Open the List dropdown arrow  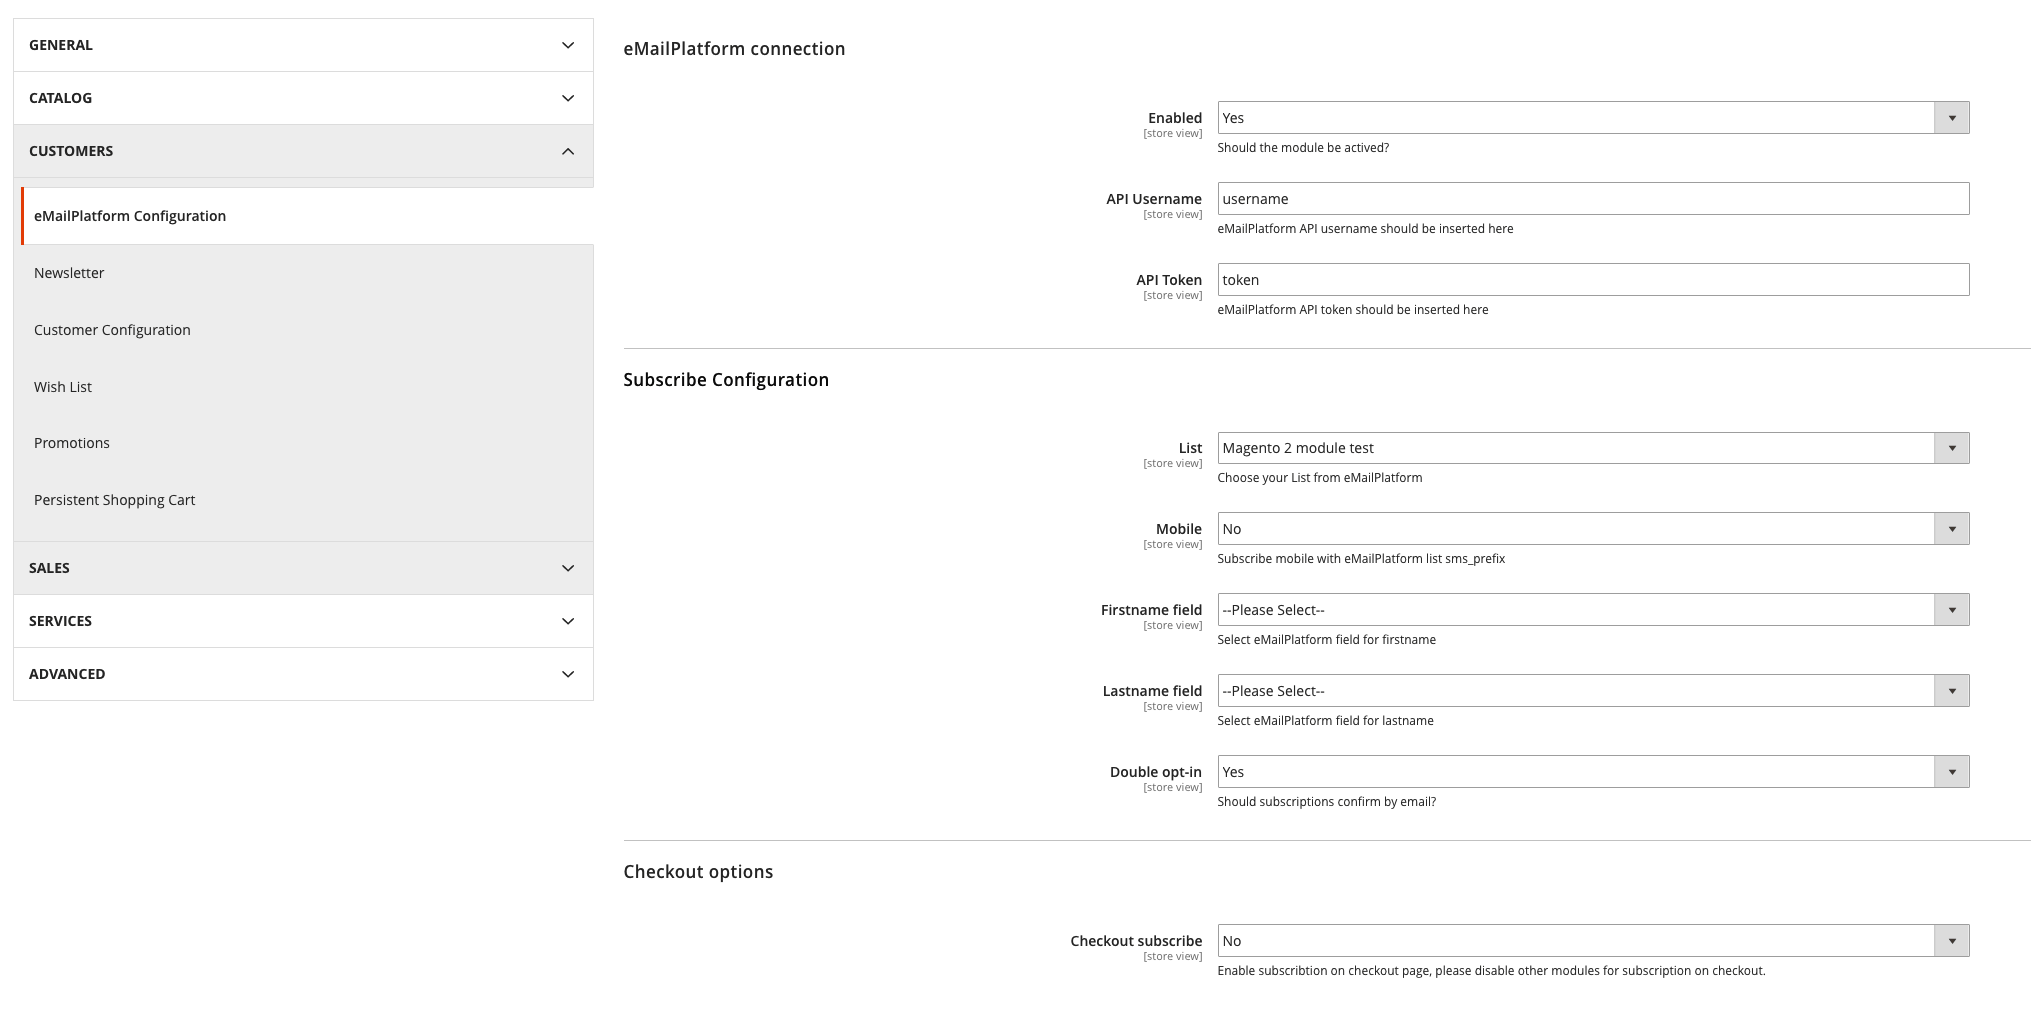[x=1951, y=448]
